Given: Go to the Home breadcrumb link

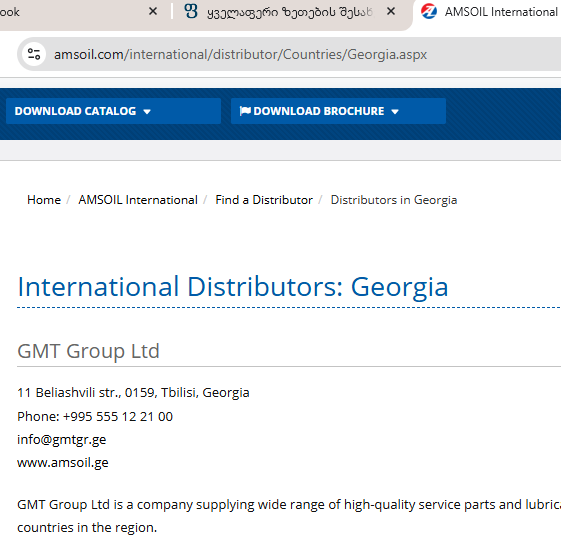Looking at the screenshot, I should (x=44, y=200).
